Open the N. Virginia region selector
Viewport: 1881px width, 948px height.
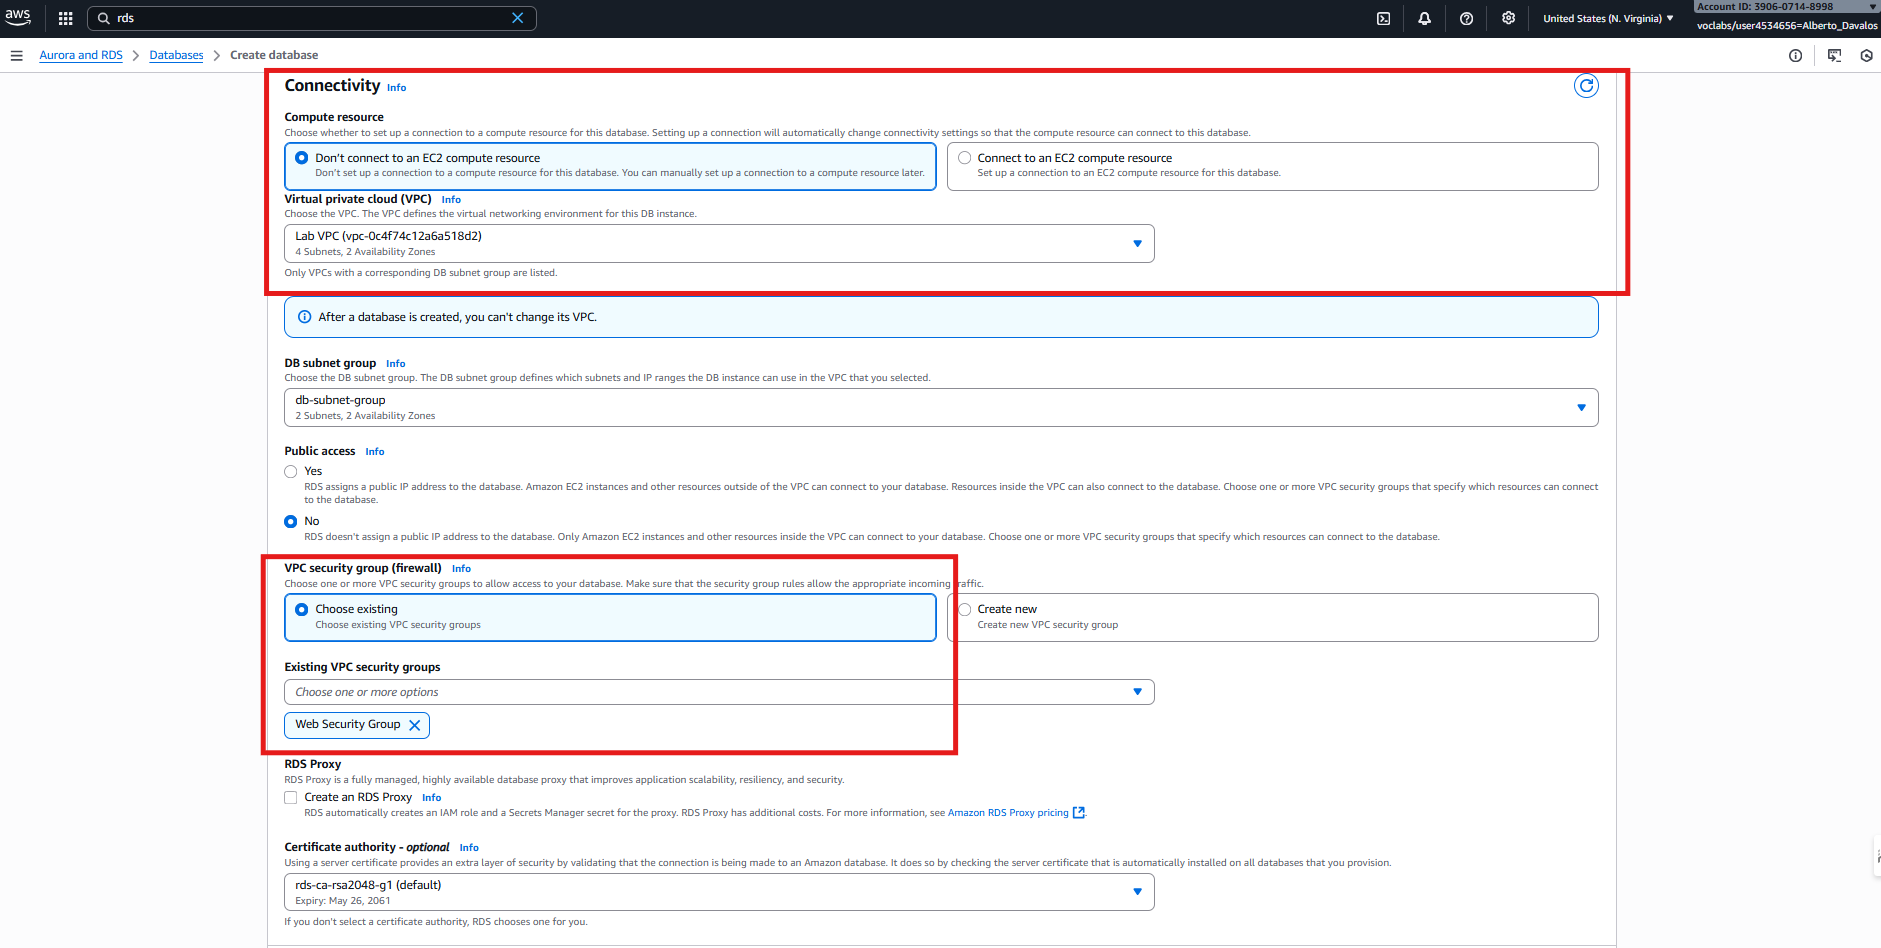[x=1607, y=18]
